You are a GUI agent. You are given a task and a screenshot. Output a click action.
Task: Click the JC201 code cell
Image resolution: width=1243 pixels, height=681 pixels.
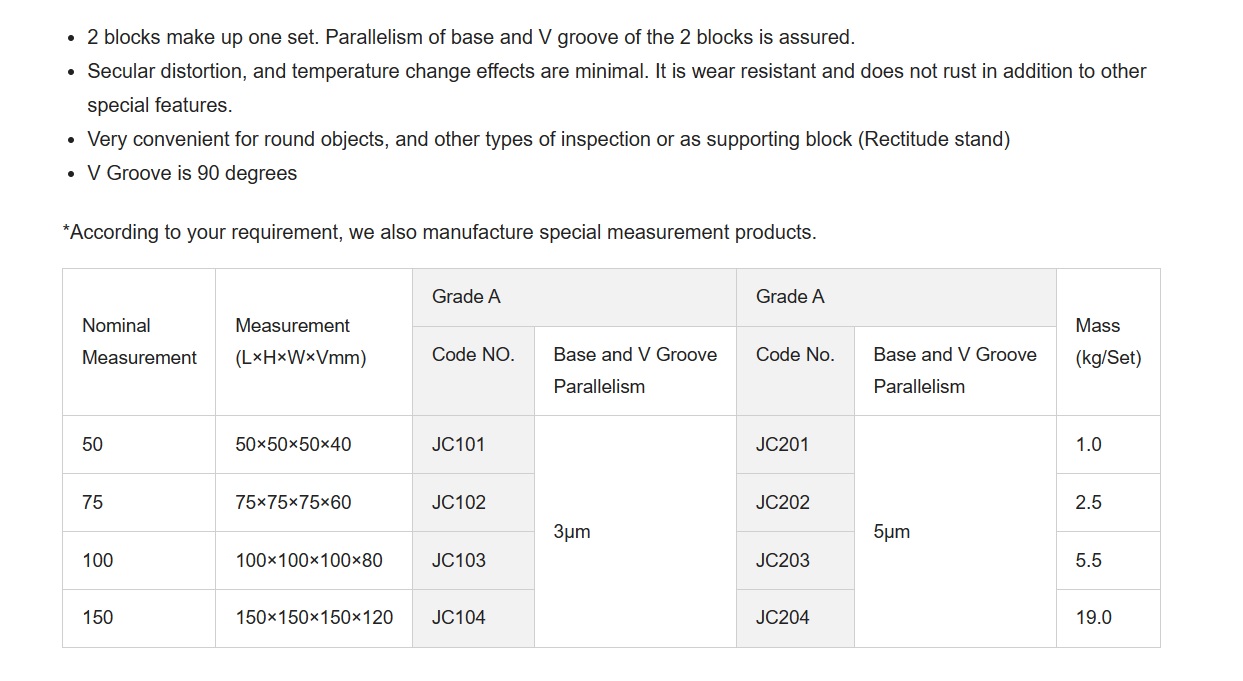tap(795, 445)
